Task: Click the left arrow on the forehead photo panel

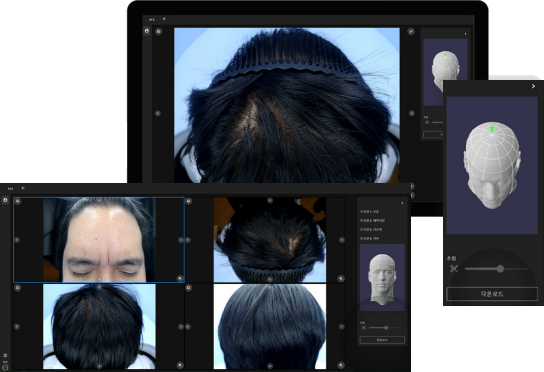Action: (x=17, y=240)
